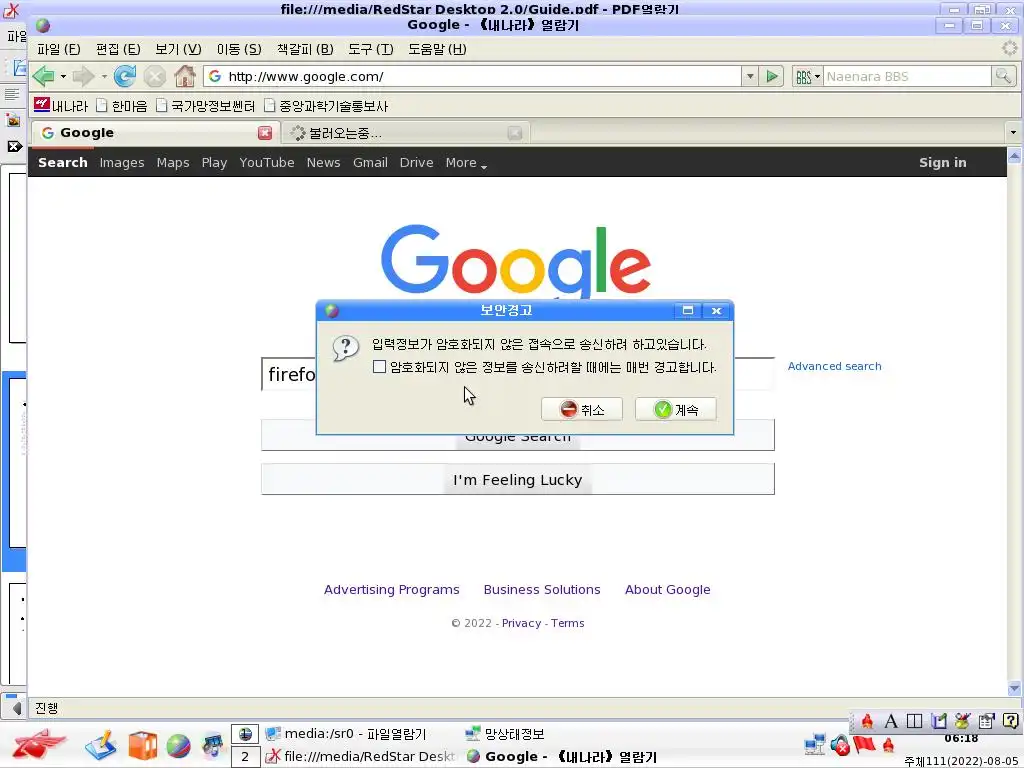Go to the Home page icon

(x=185, y=76)
